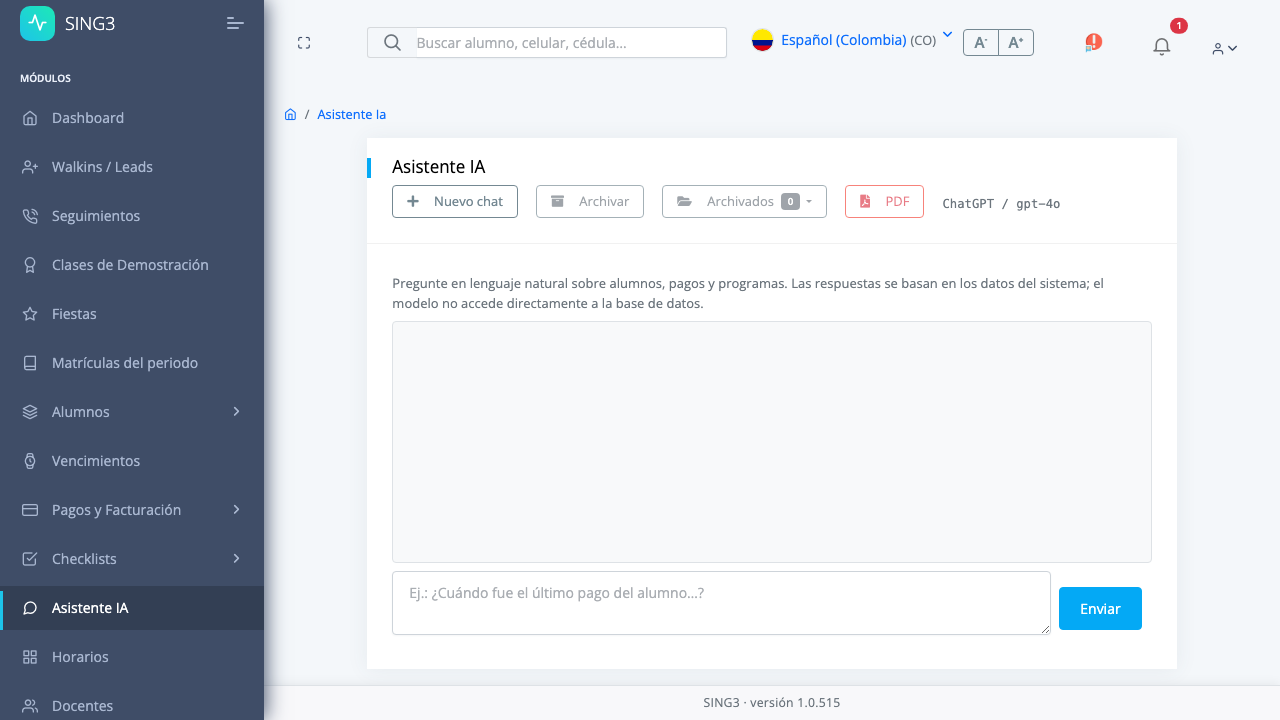Image resolution: width=1280 pixels, height=720 pixels.
Task: Click the search magnifier icon
Action: pyautogui.click(x=392, y=42)
